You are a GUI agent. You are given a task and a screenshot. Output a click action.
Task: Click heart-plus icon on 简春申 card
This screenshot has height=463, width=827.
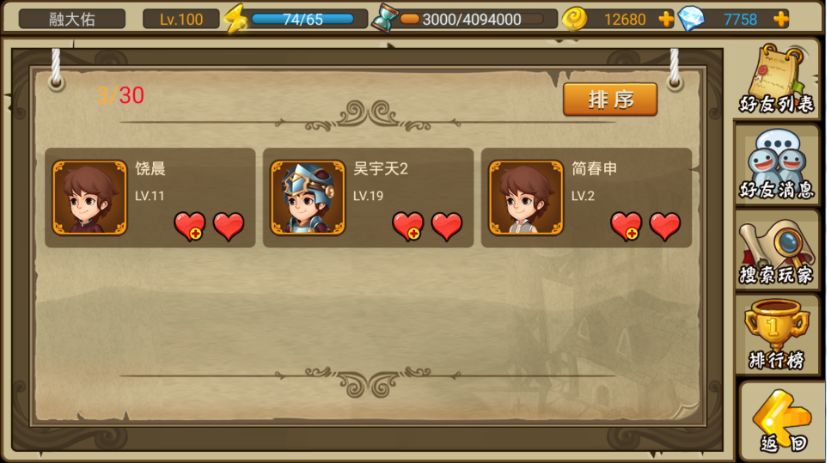click(626, 226)
